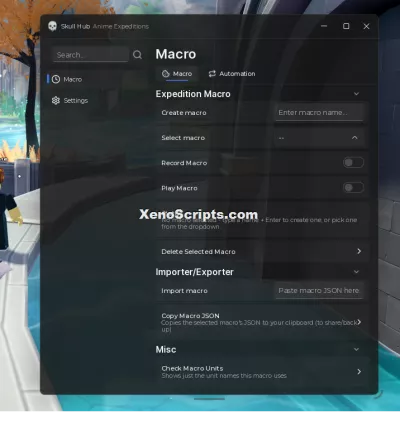The height and width of the screenshot is (428, 400).
Task: Enable the Record Macro toggle
Action: pos(353,163)
